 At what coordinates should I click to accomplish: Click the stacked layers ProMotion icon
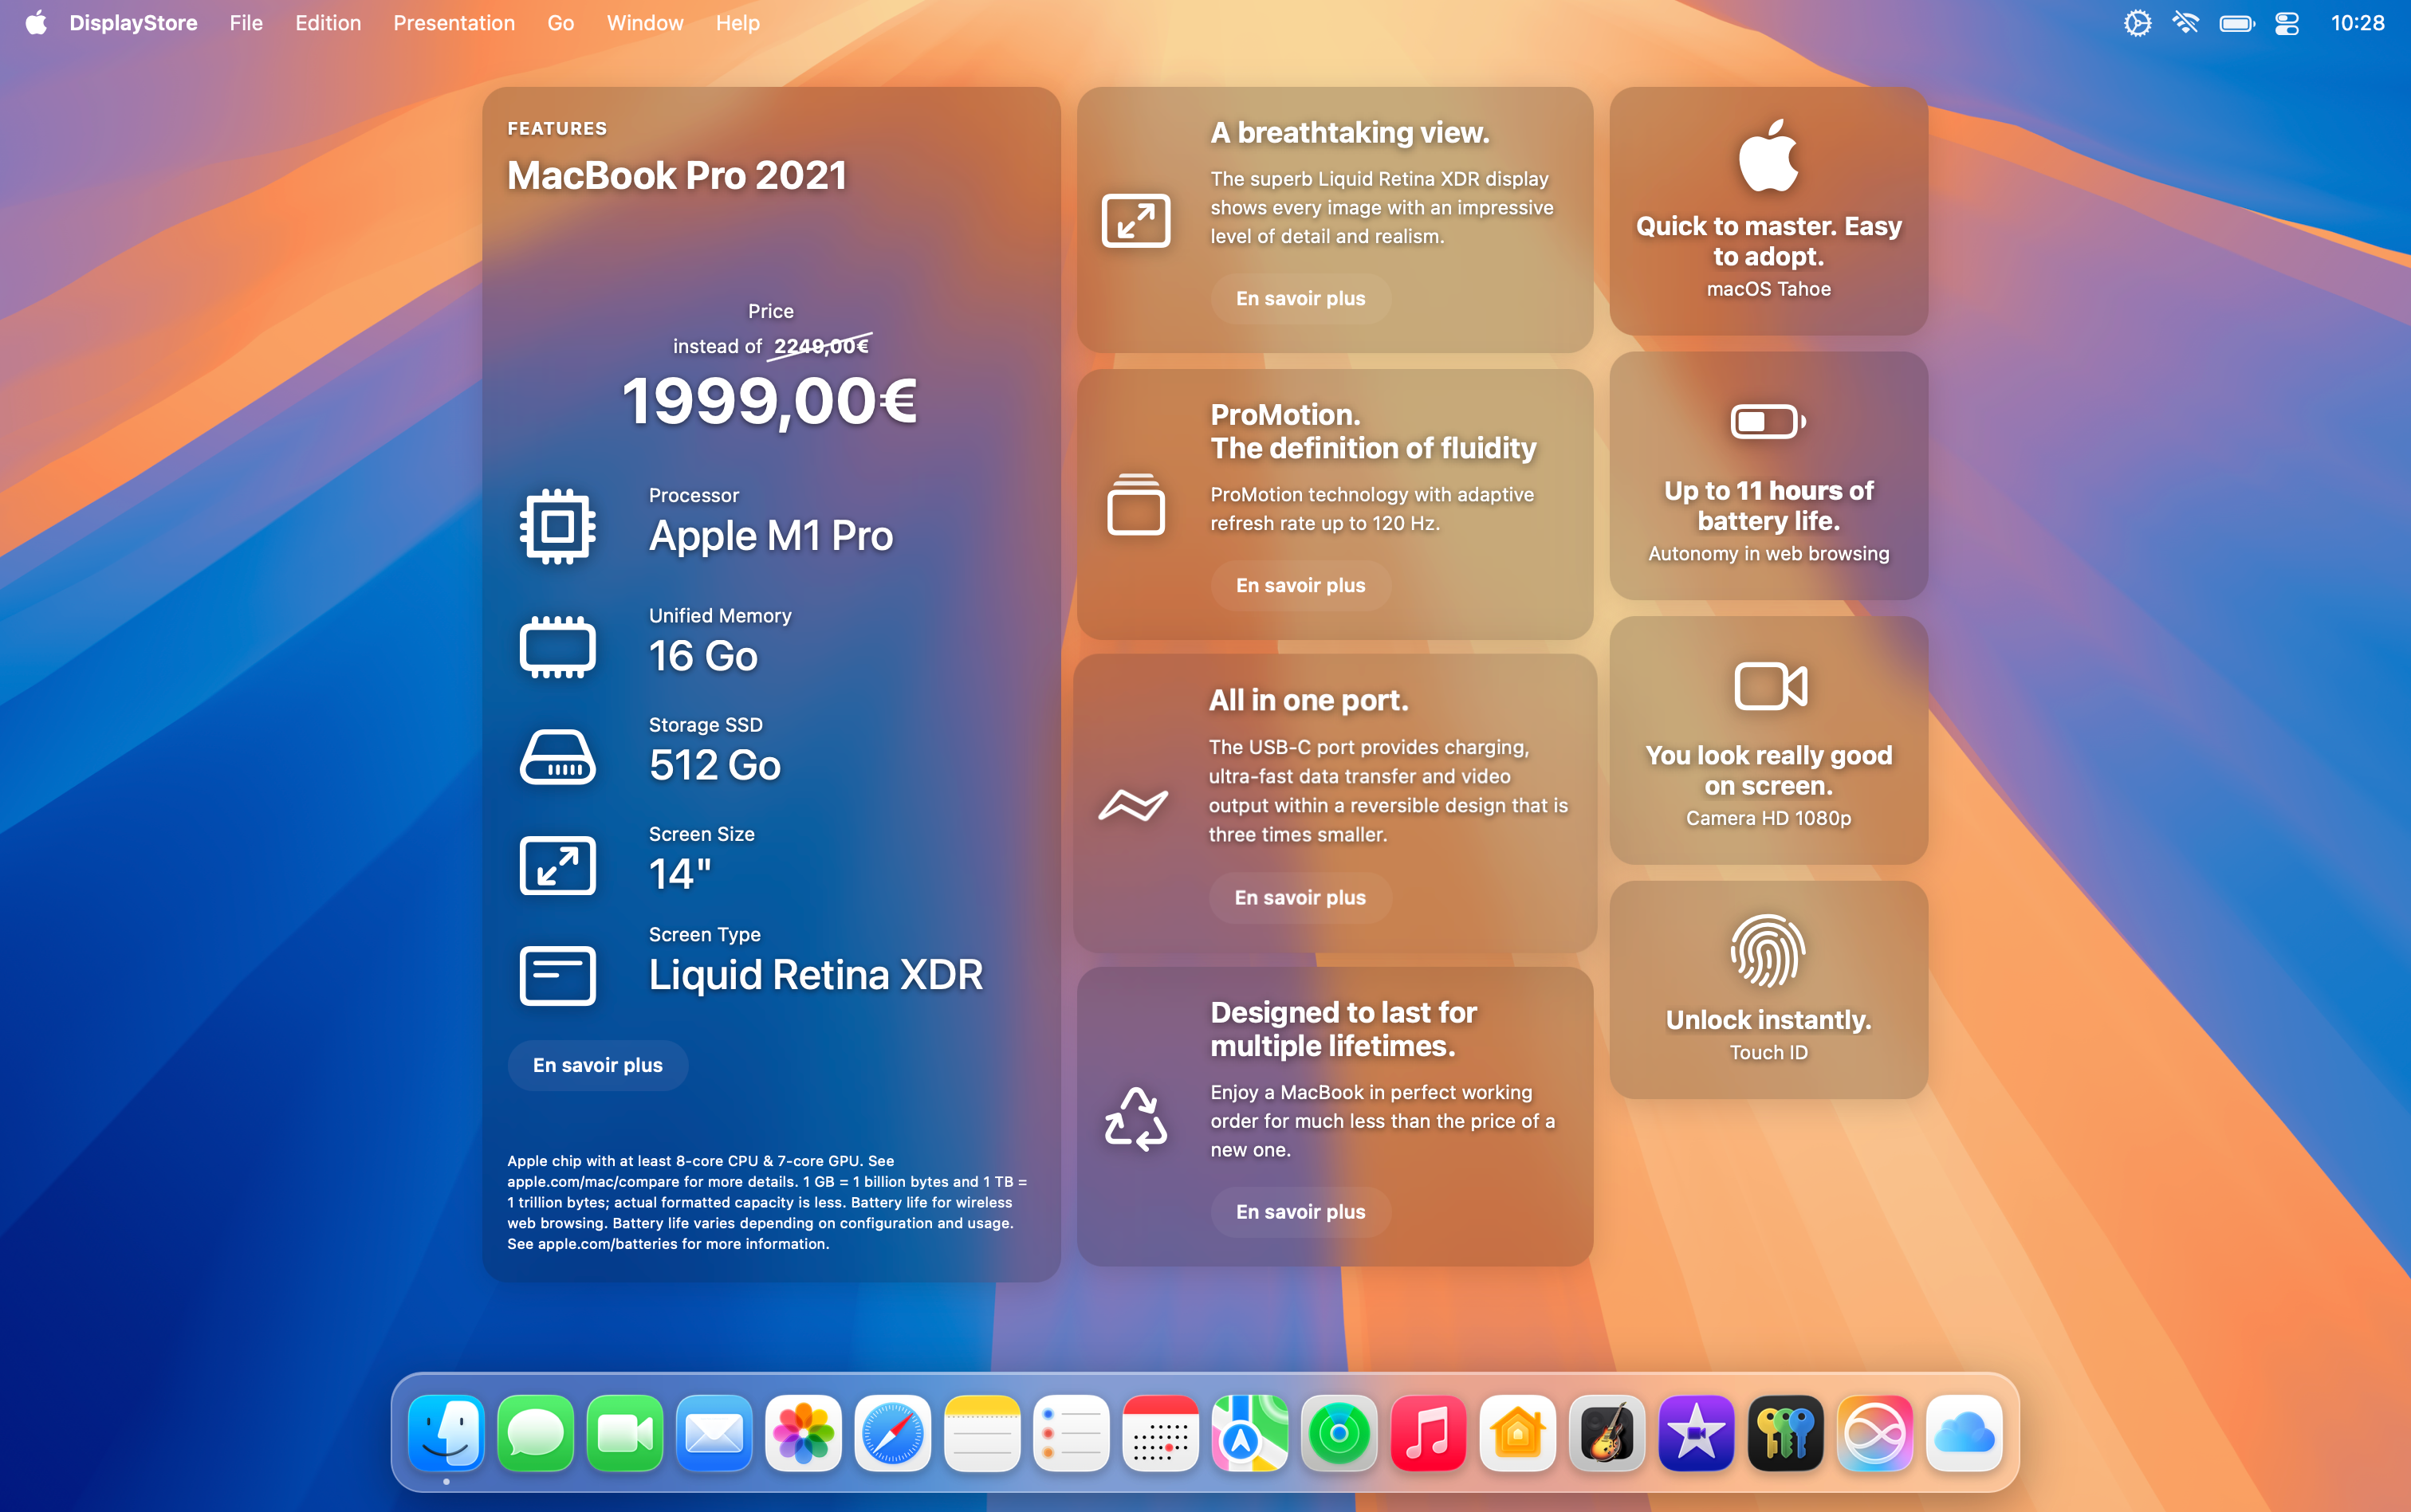click(x=1136, y=504)
